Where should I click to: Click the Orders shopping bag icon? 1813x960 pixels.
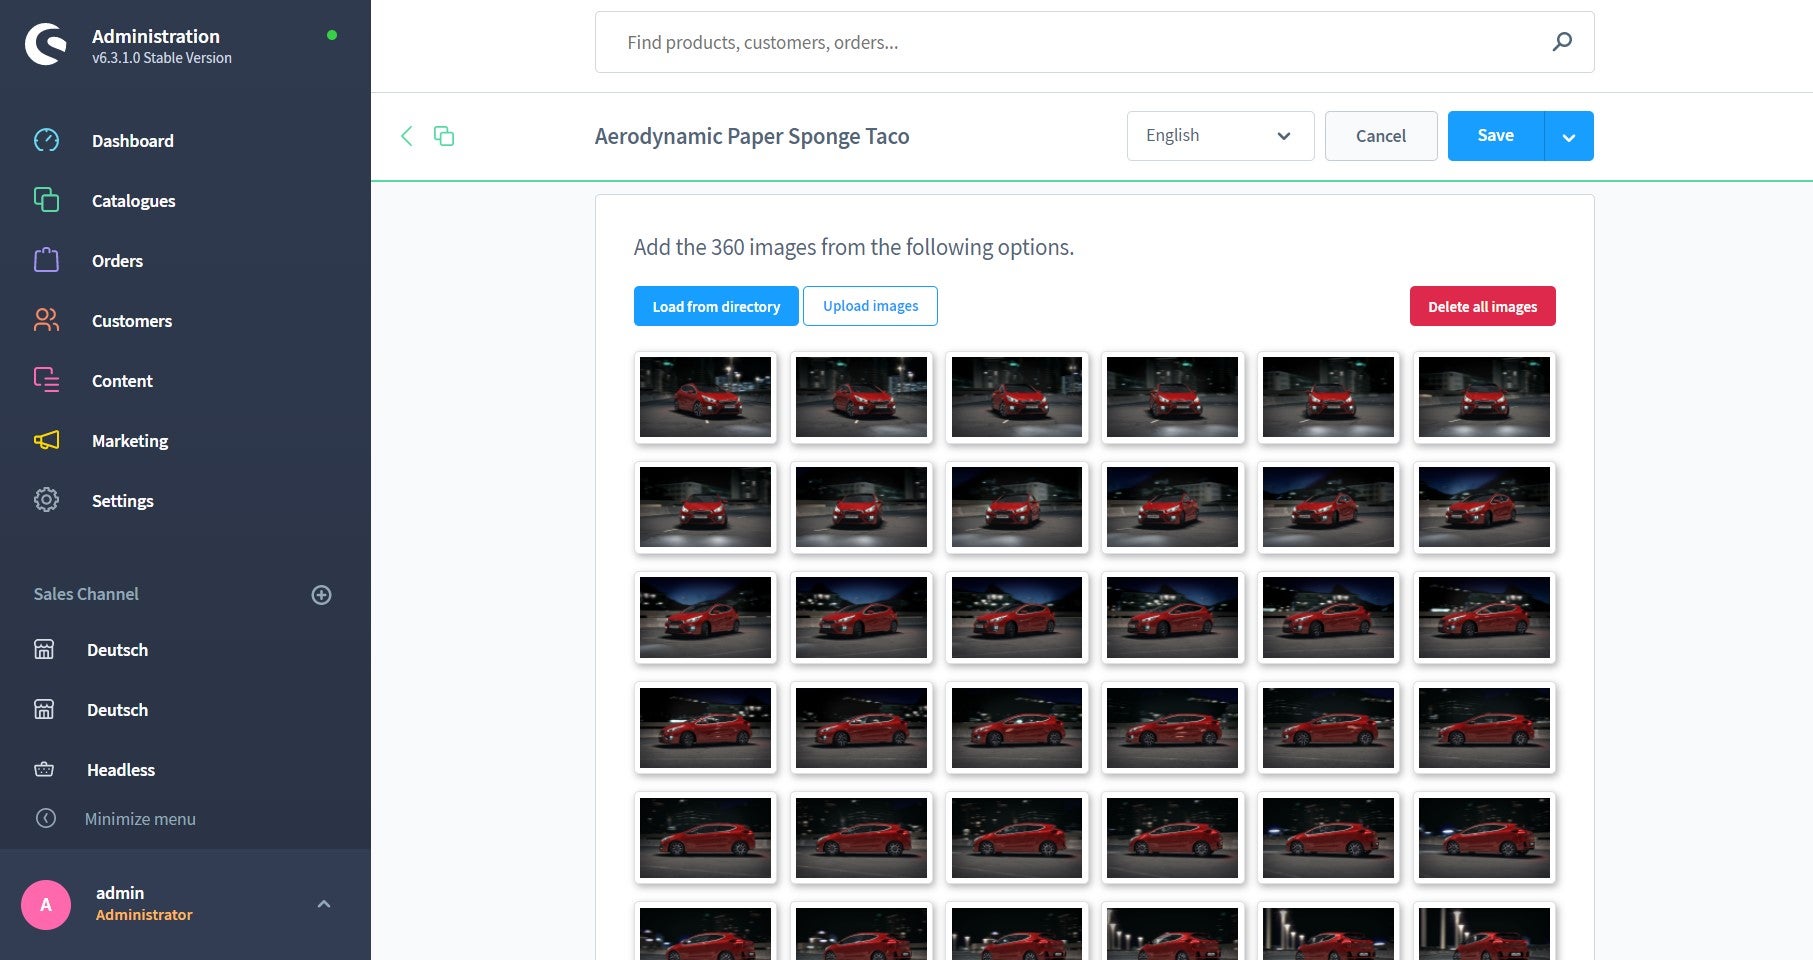46,260
